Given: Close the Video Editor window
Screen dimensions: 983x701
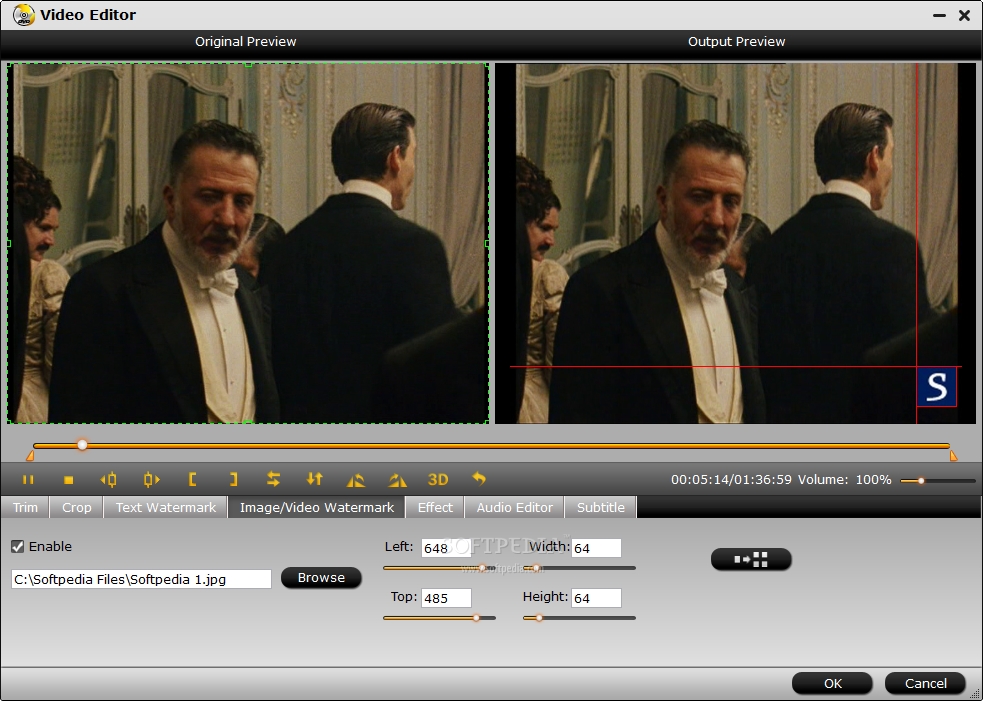Looking at the screenshot, I should click(x=965, y=15).
